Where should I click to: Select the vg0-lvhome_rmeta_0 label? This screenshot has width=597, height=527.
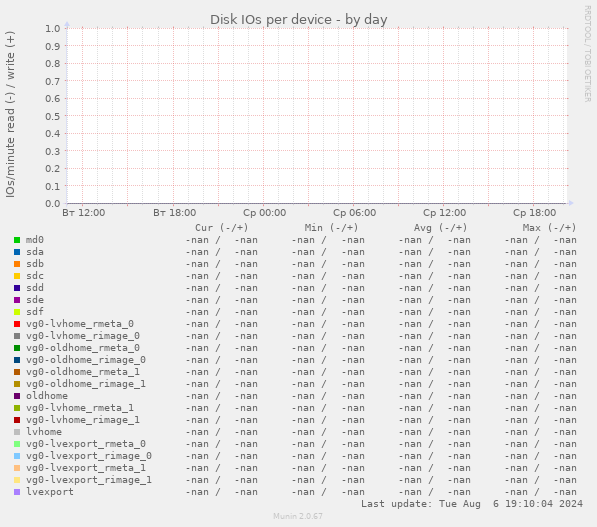point(80,324)
